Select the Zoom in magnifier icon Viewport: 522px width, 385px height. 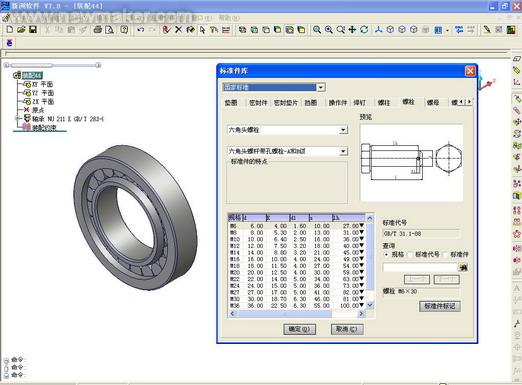pyautogui.click(x=317, y=30)
